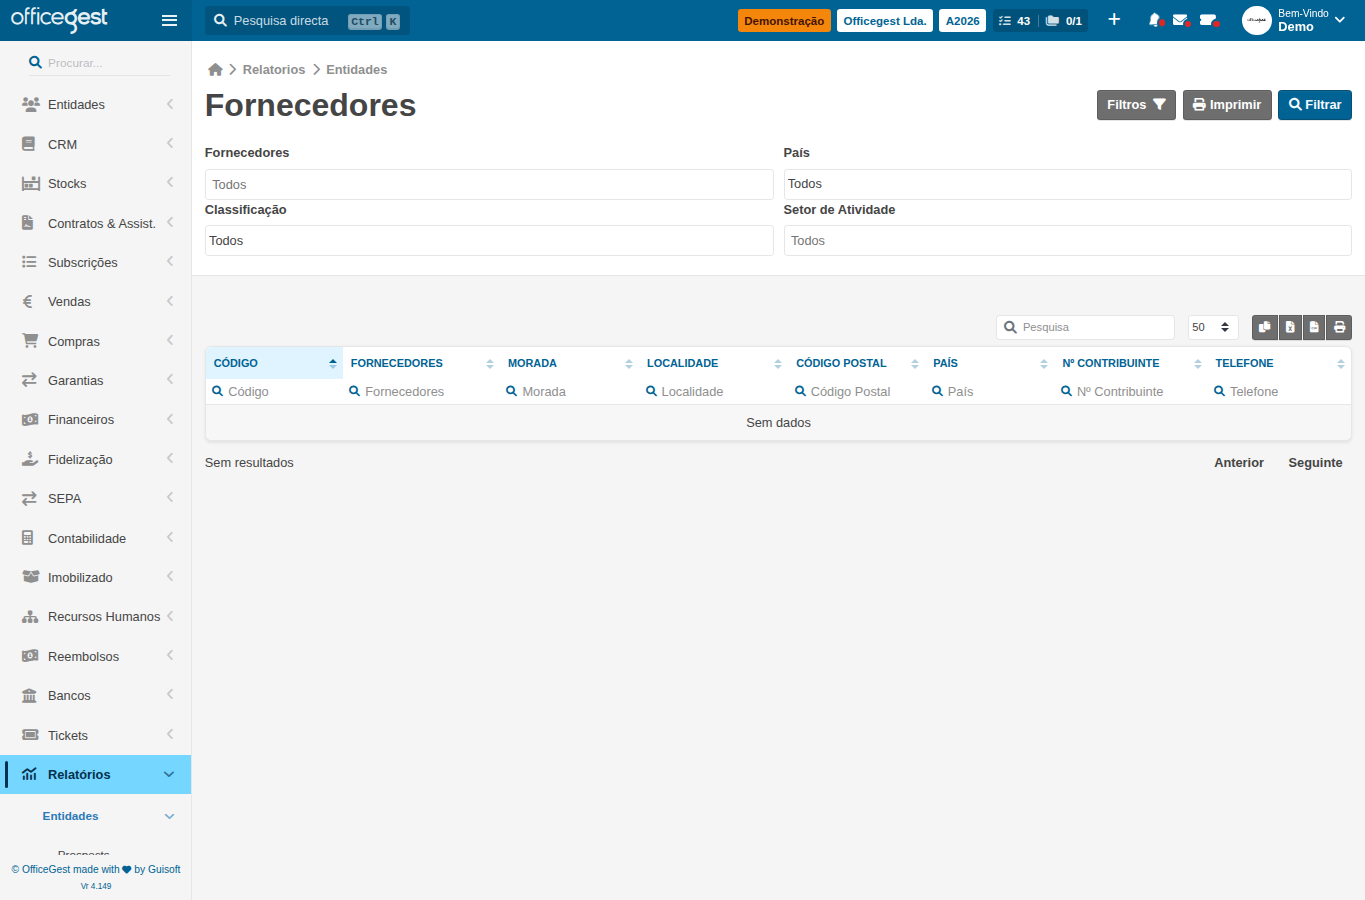Expand the Stocks sidebar menu
The image size is (1365, 900).
click(x=96, y=184)
